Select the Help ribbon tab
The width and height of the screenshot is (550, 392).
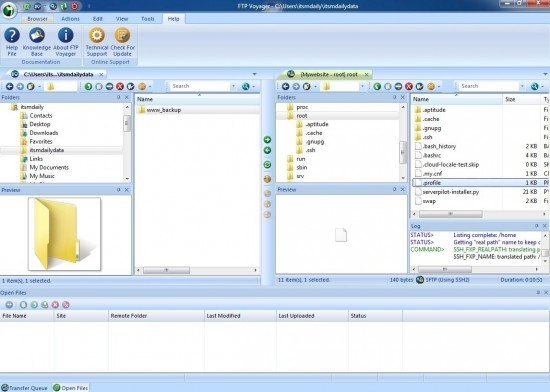click(174, 19)
